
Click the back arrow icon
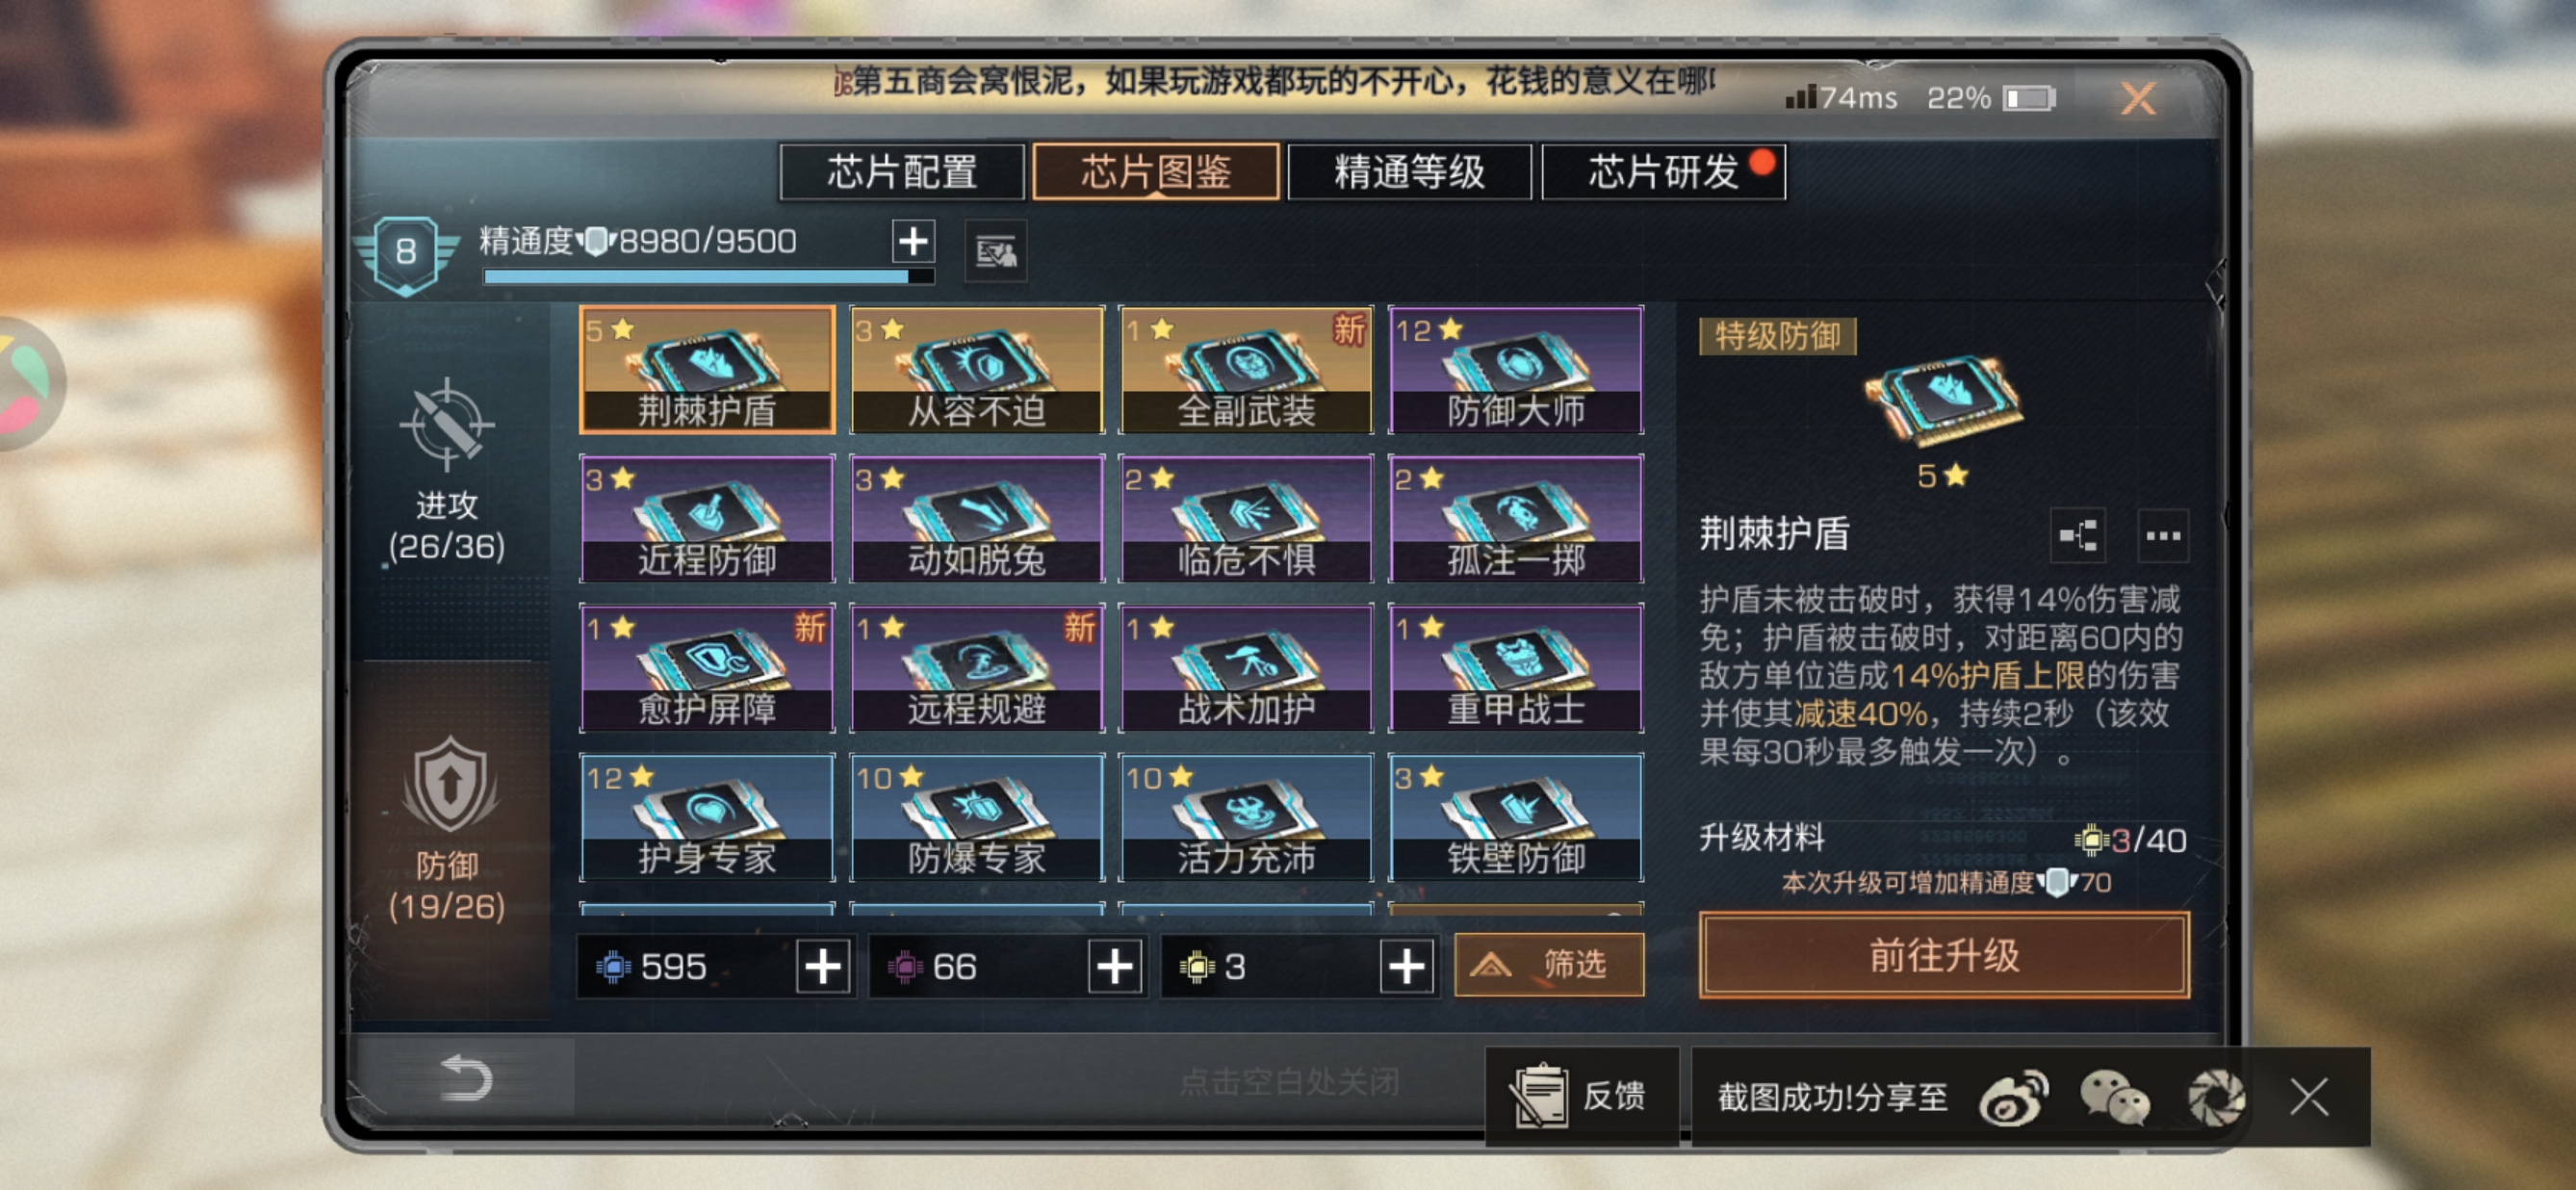(465, 1078)
